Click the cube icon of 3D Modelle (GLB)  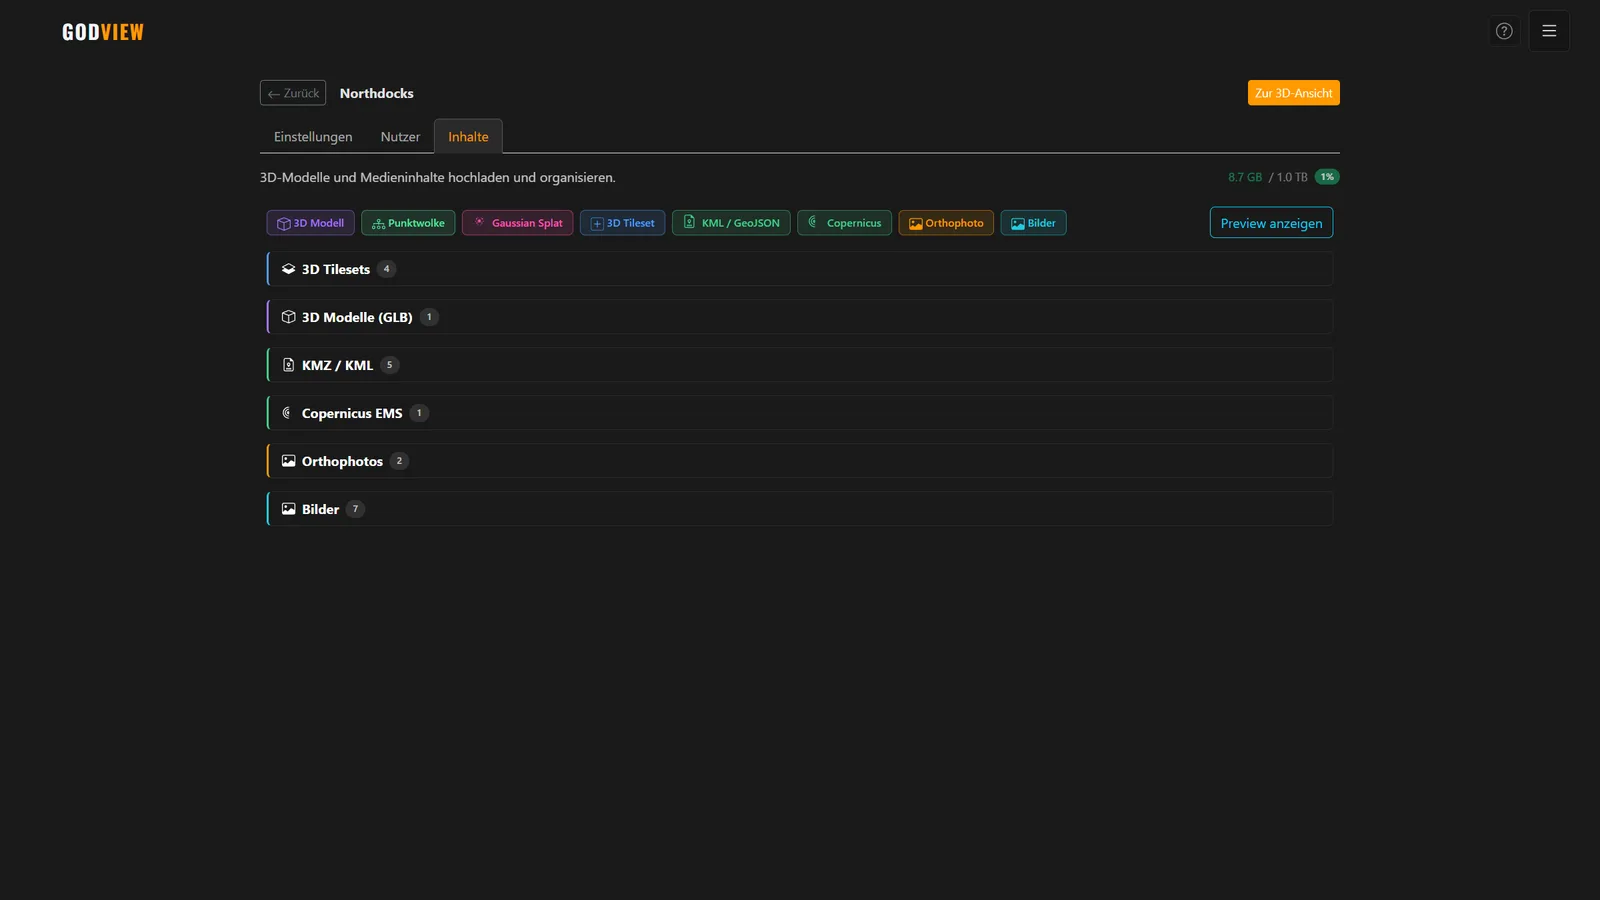(x=288, y=317)
